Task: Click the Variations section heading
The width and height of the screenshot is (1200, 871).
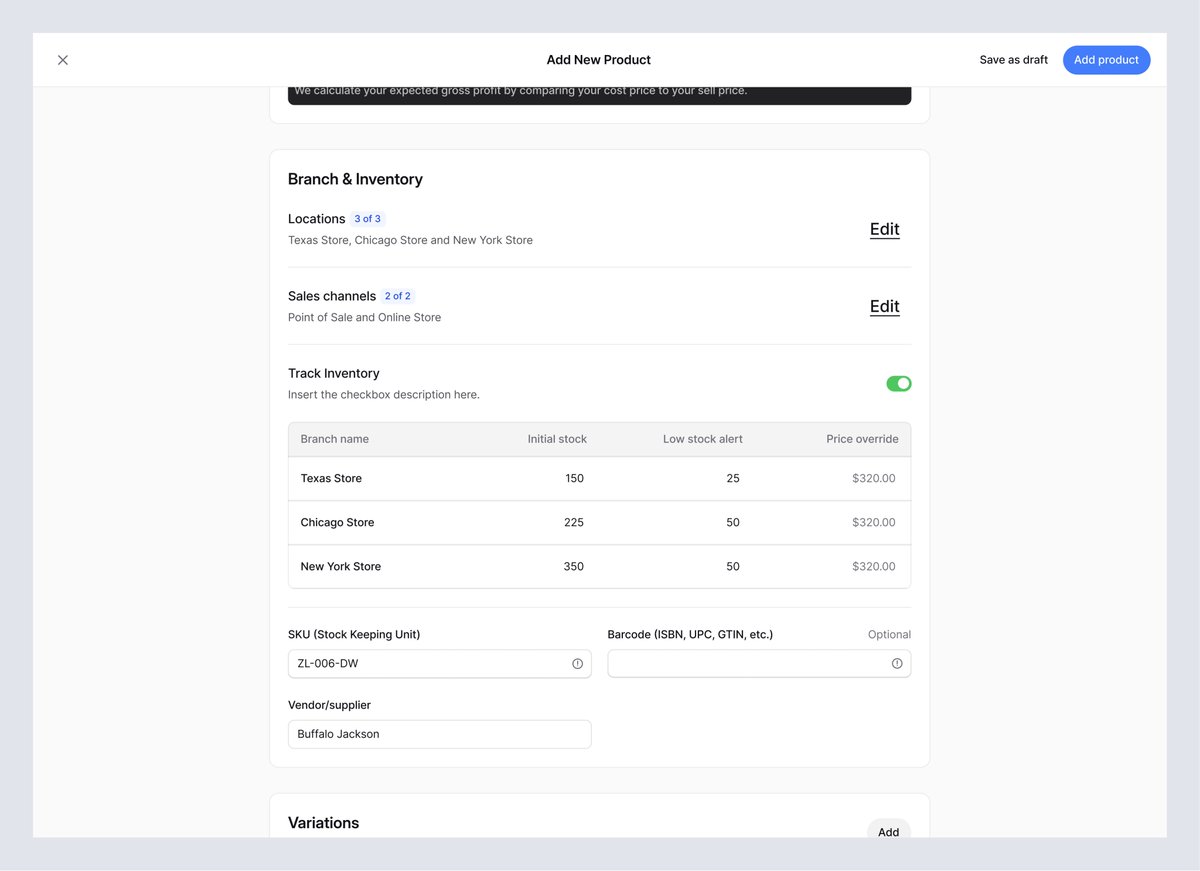Action: (323, 823)
